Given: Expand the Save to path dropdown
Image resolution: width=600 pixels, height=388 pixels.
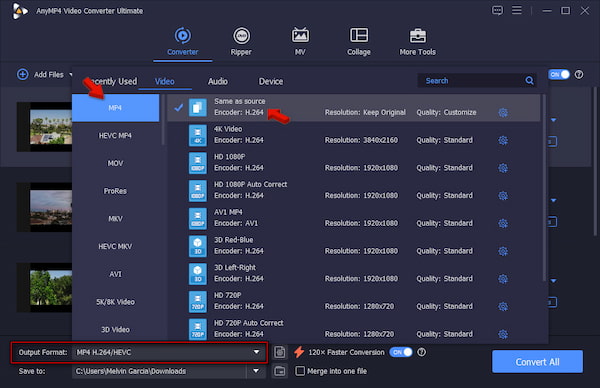Looking at the screenshot, I should click(x=256, y=371).
